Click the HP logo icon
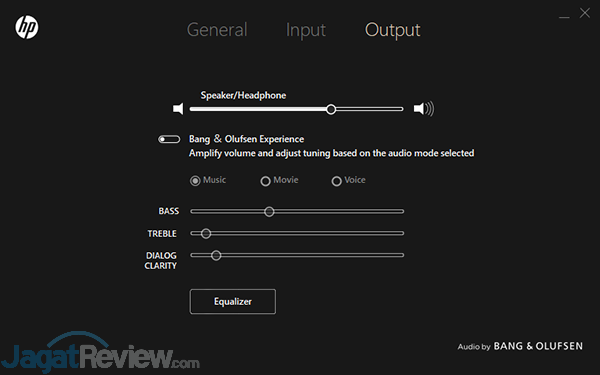Image resolution: width=600 pixels, height=375 pixels. click(27, 27)
